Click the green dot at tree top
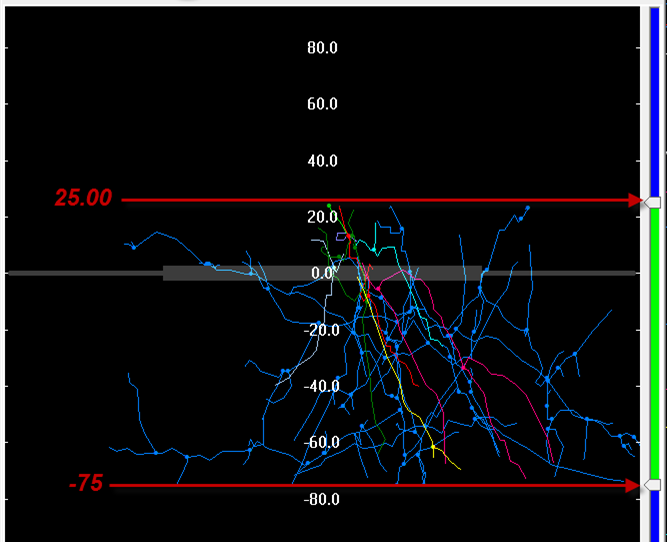The image size is (667, 542). (x=329, y=206)
